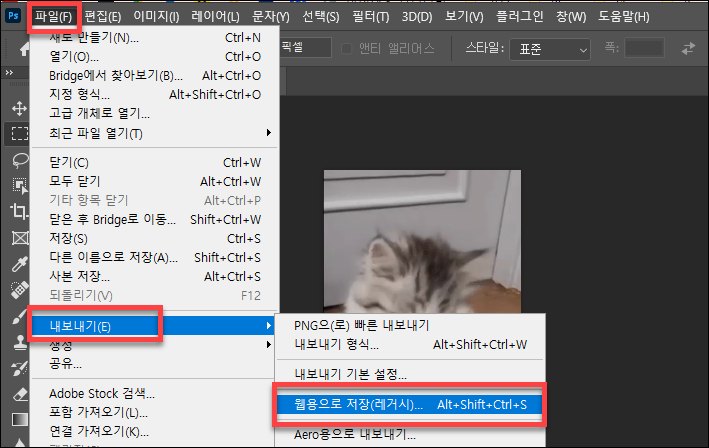Choose 웹용으로 저장(레거시)... submenu item
709x448 pixels.
(x=410, y=405)
